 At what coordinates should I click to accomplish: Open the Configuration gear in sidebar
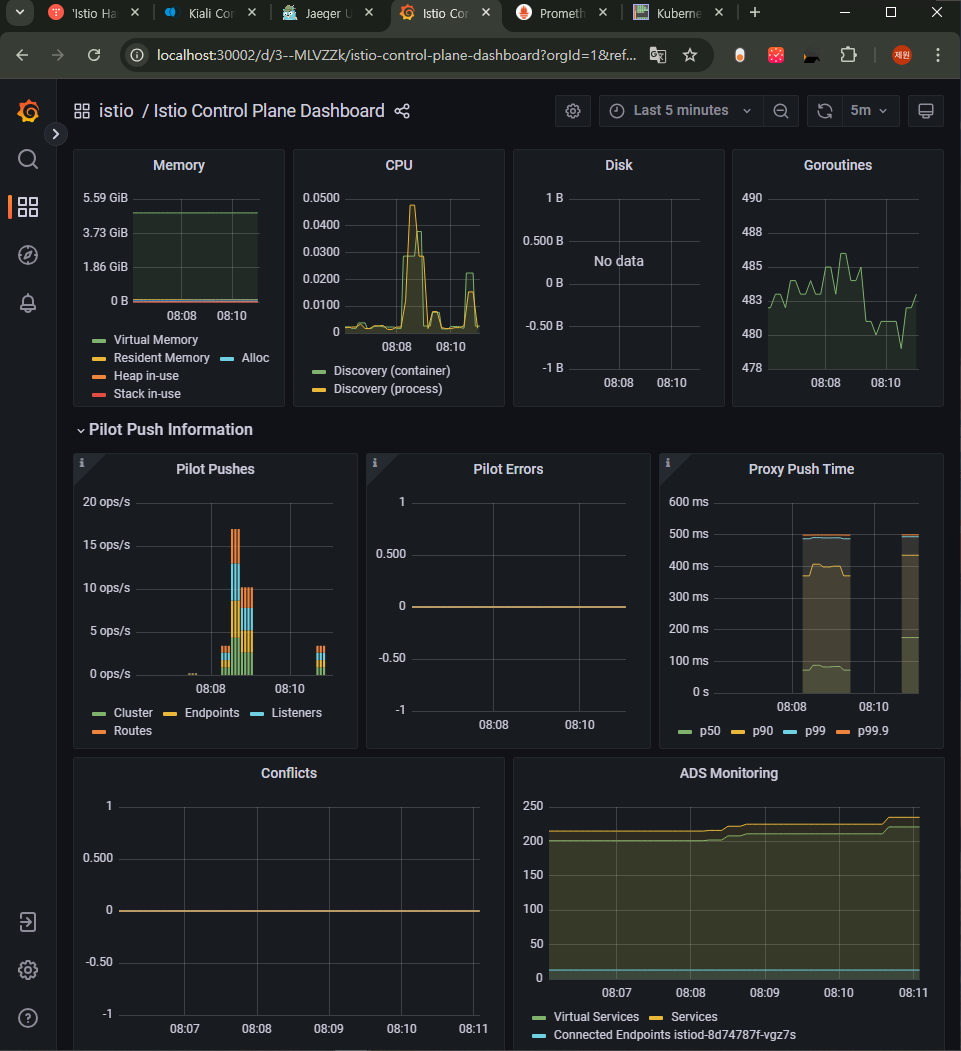point(27,970)
